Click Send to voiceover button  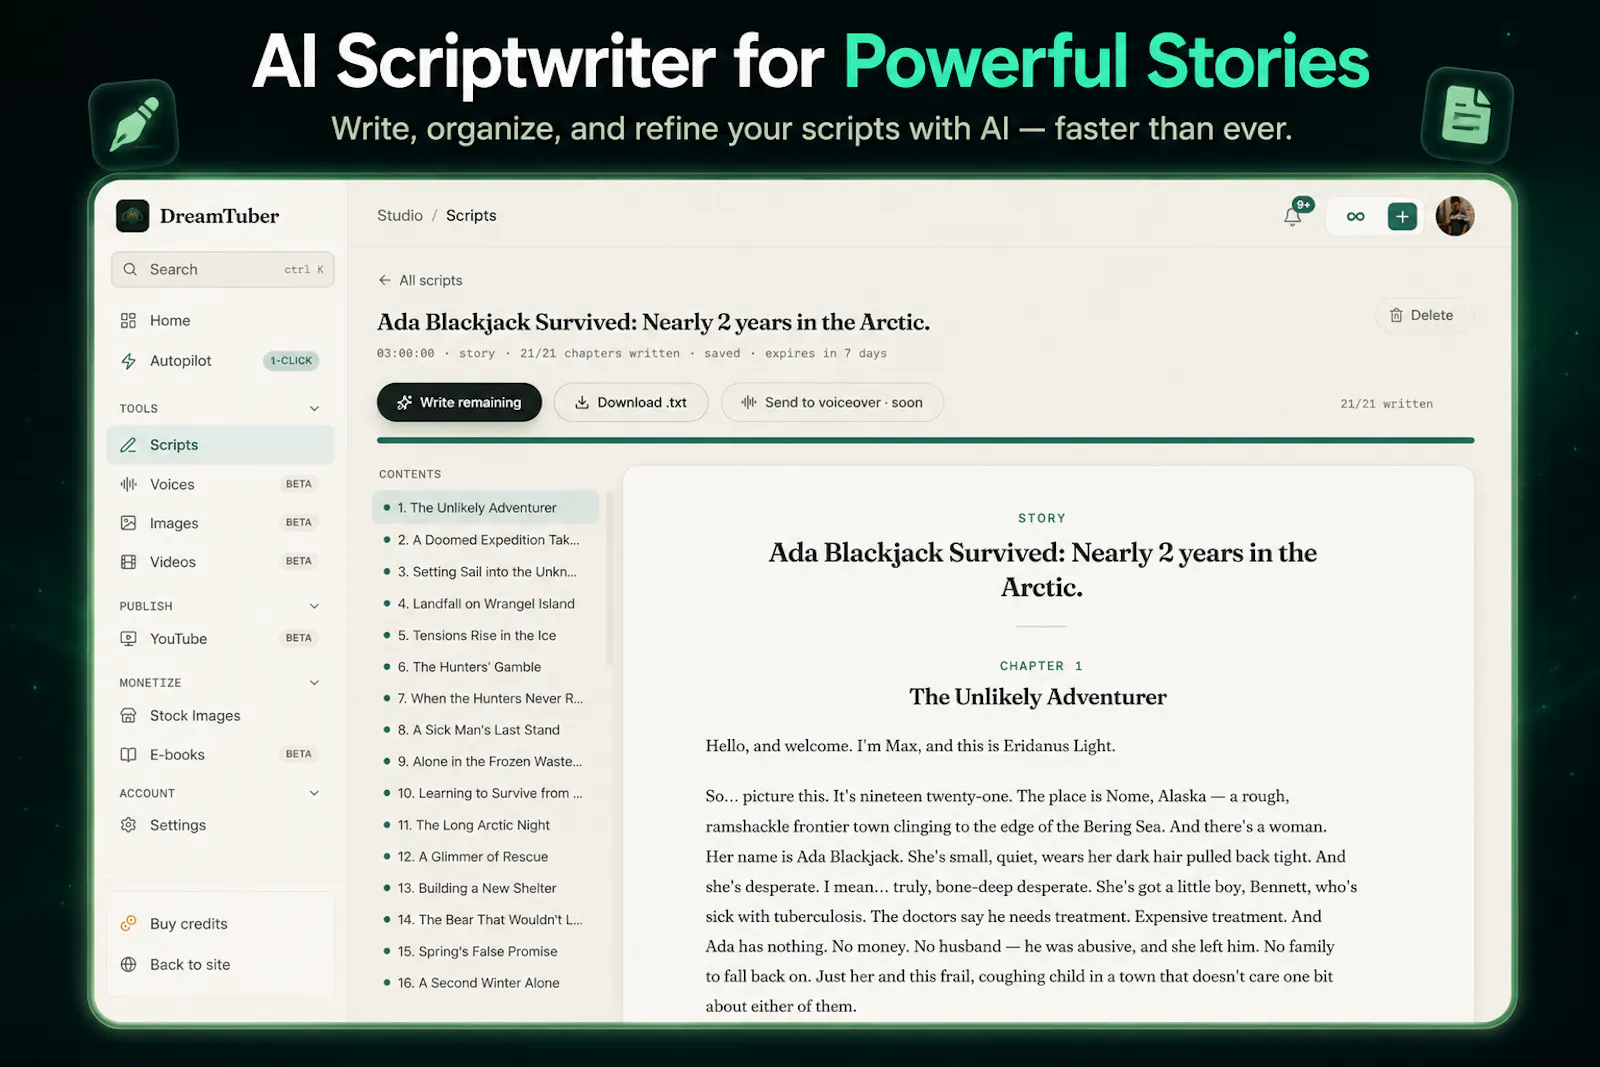[832, 402]
